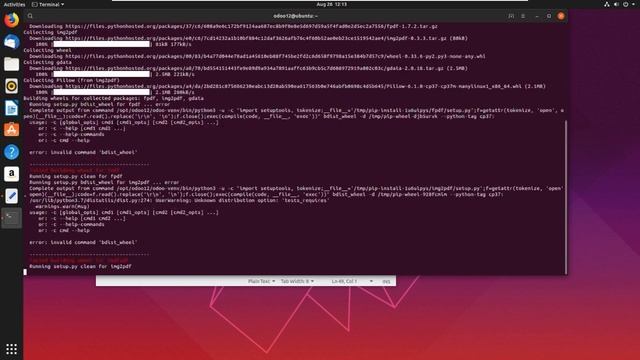Image resolution: width=640 pixels, height=360 pixels.
Task: Show Applications grid at dock bottom
Action: point(11,349)
